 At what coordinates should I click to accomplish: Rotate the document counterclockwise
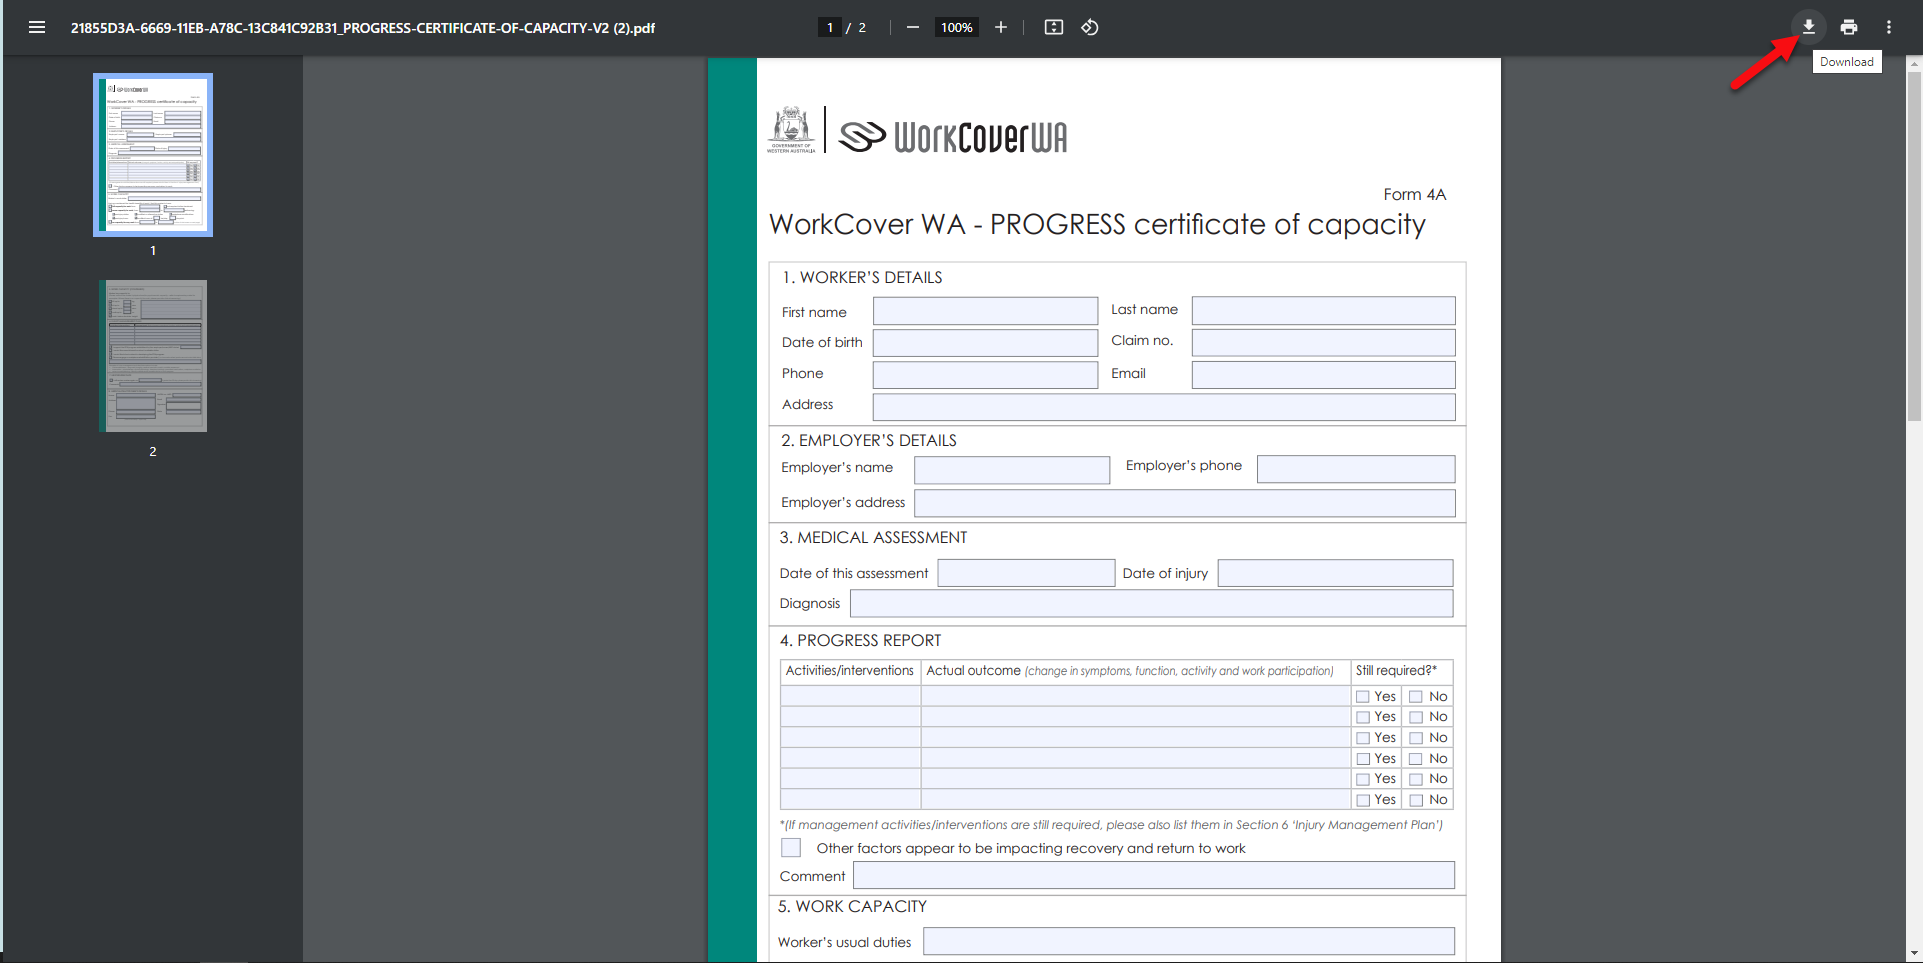pyautogui.click(x=1090, y=27)
